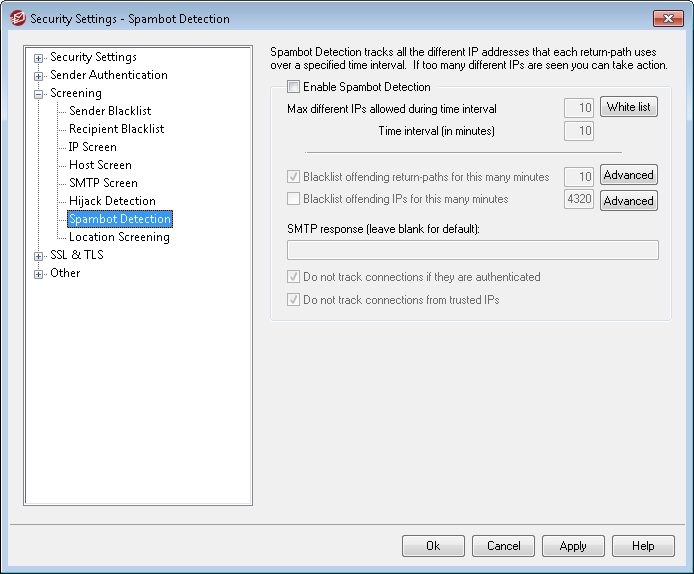Screen dimensions: 694x574
Task: Click the SMTP response text field
Action: [x=472, y=250]
